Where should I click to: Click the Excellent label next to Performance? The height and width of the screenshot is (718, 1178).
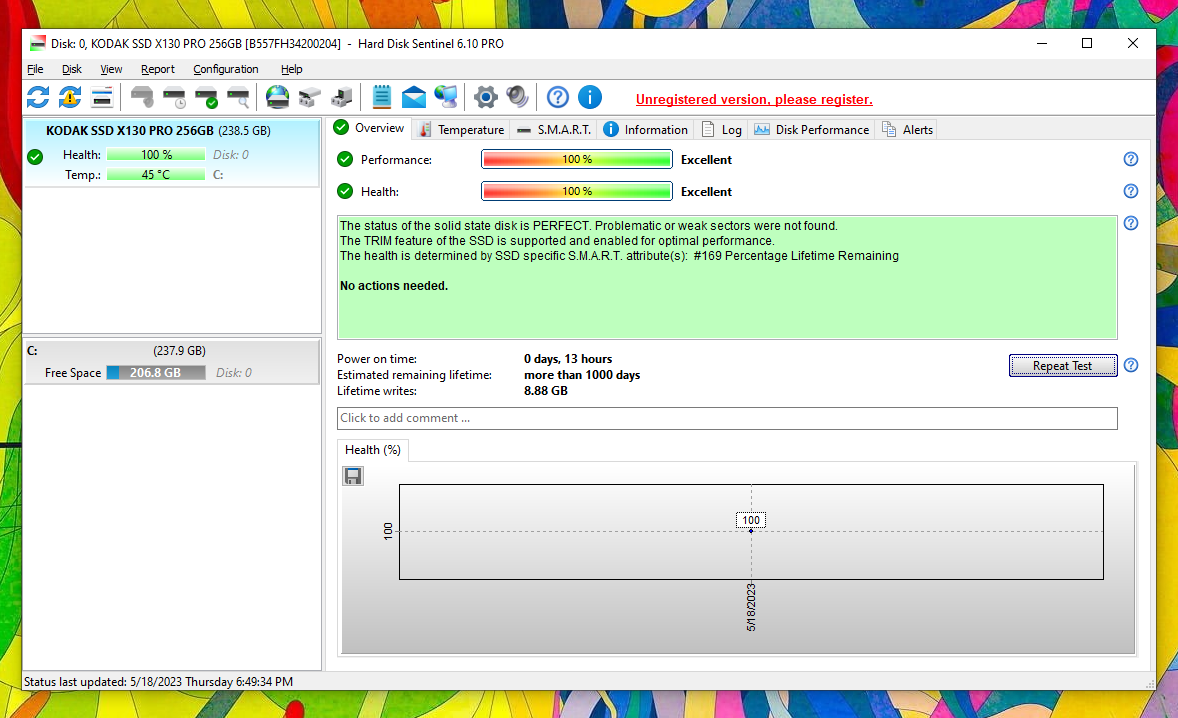point(706,159)
